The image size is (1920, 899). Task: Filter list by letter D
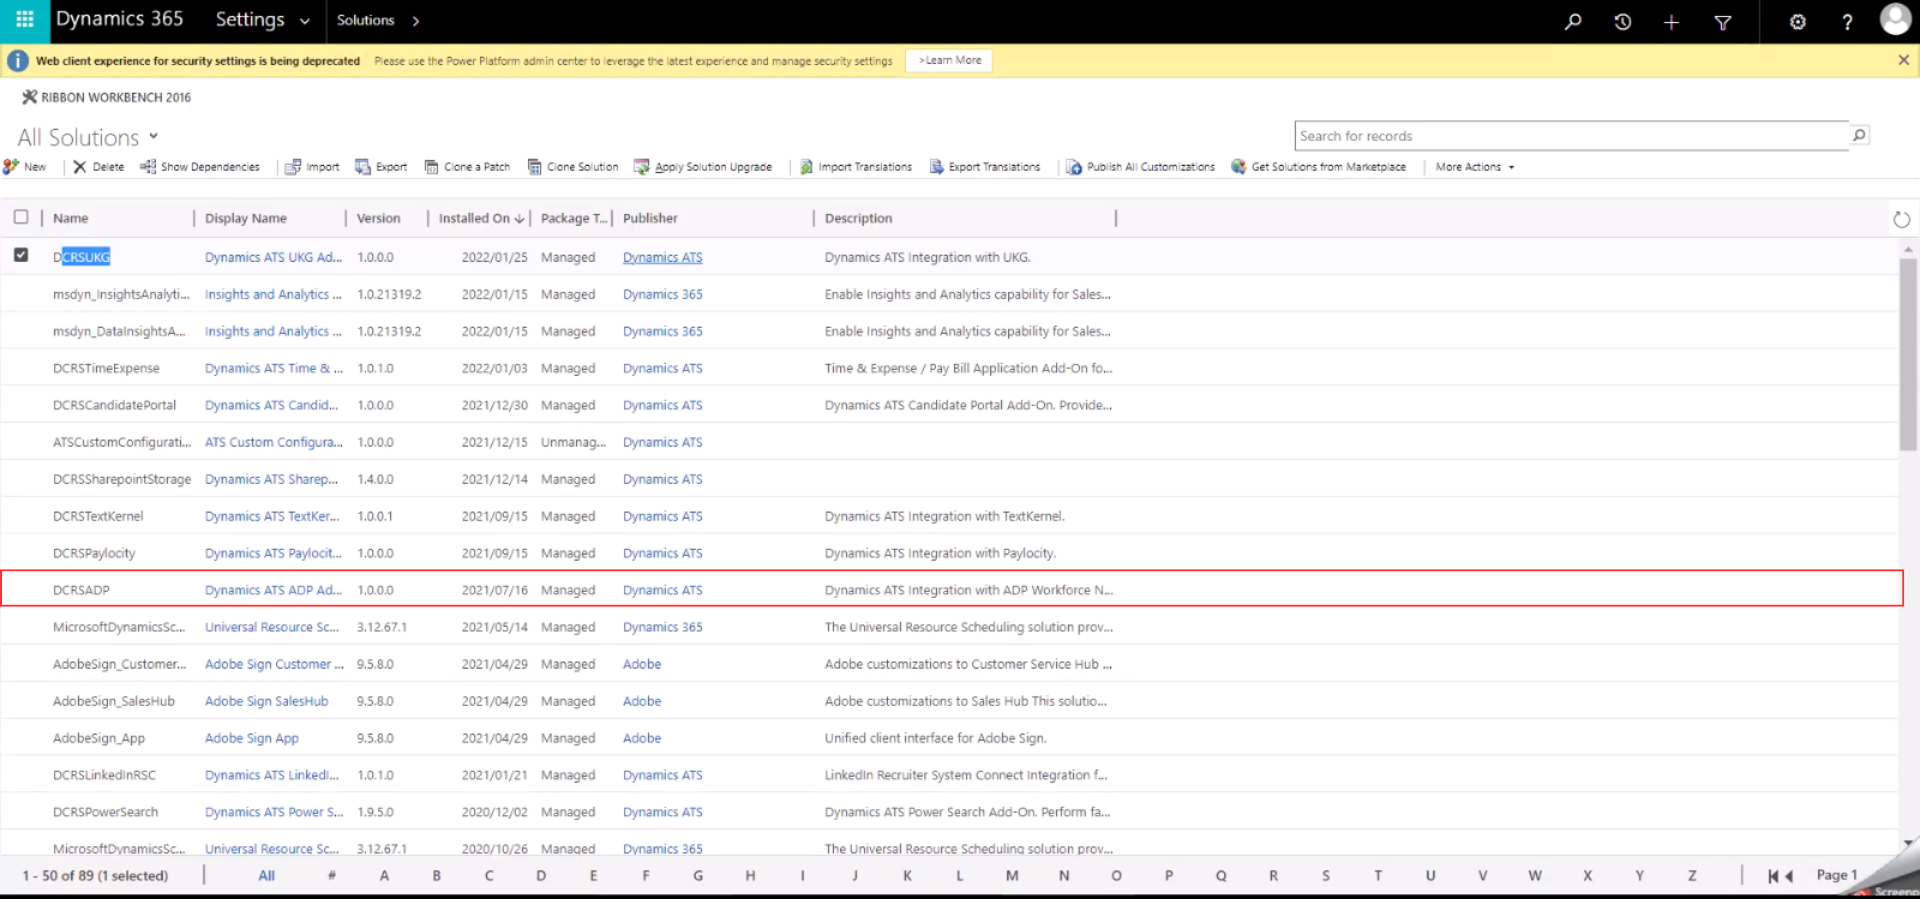[541, 876]
